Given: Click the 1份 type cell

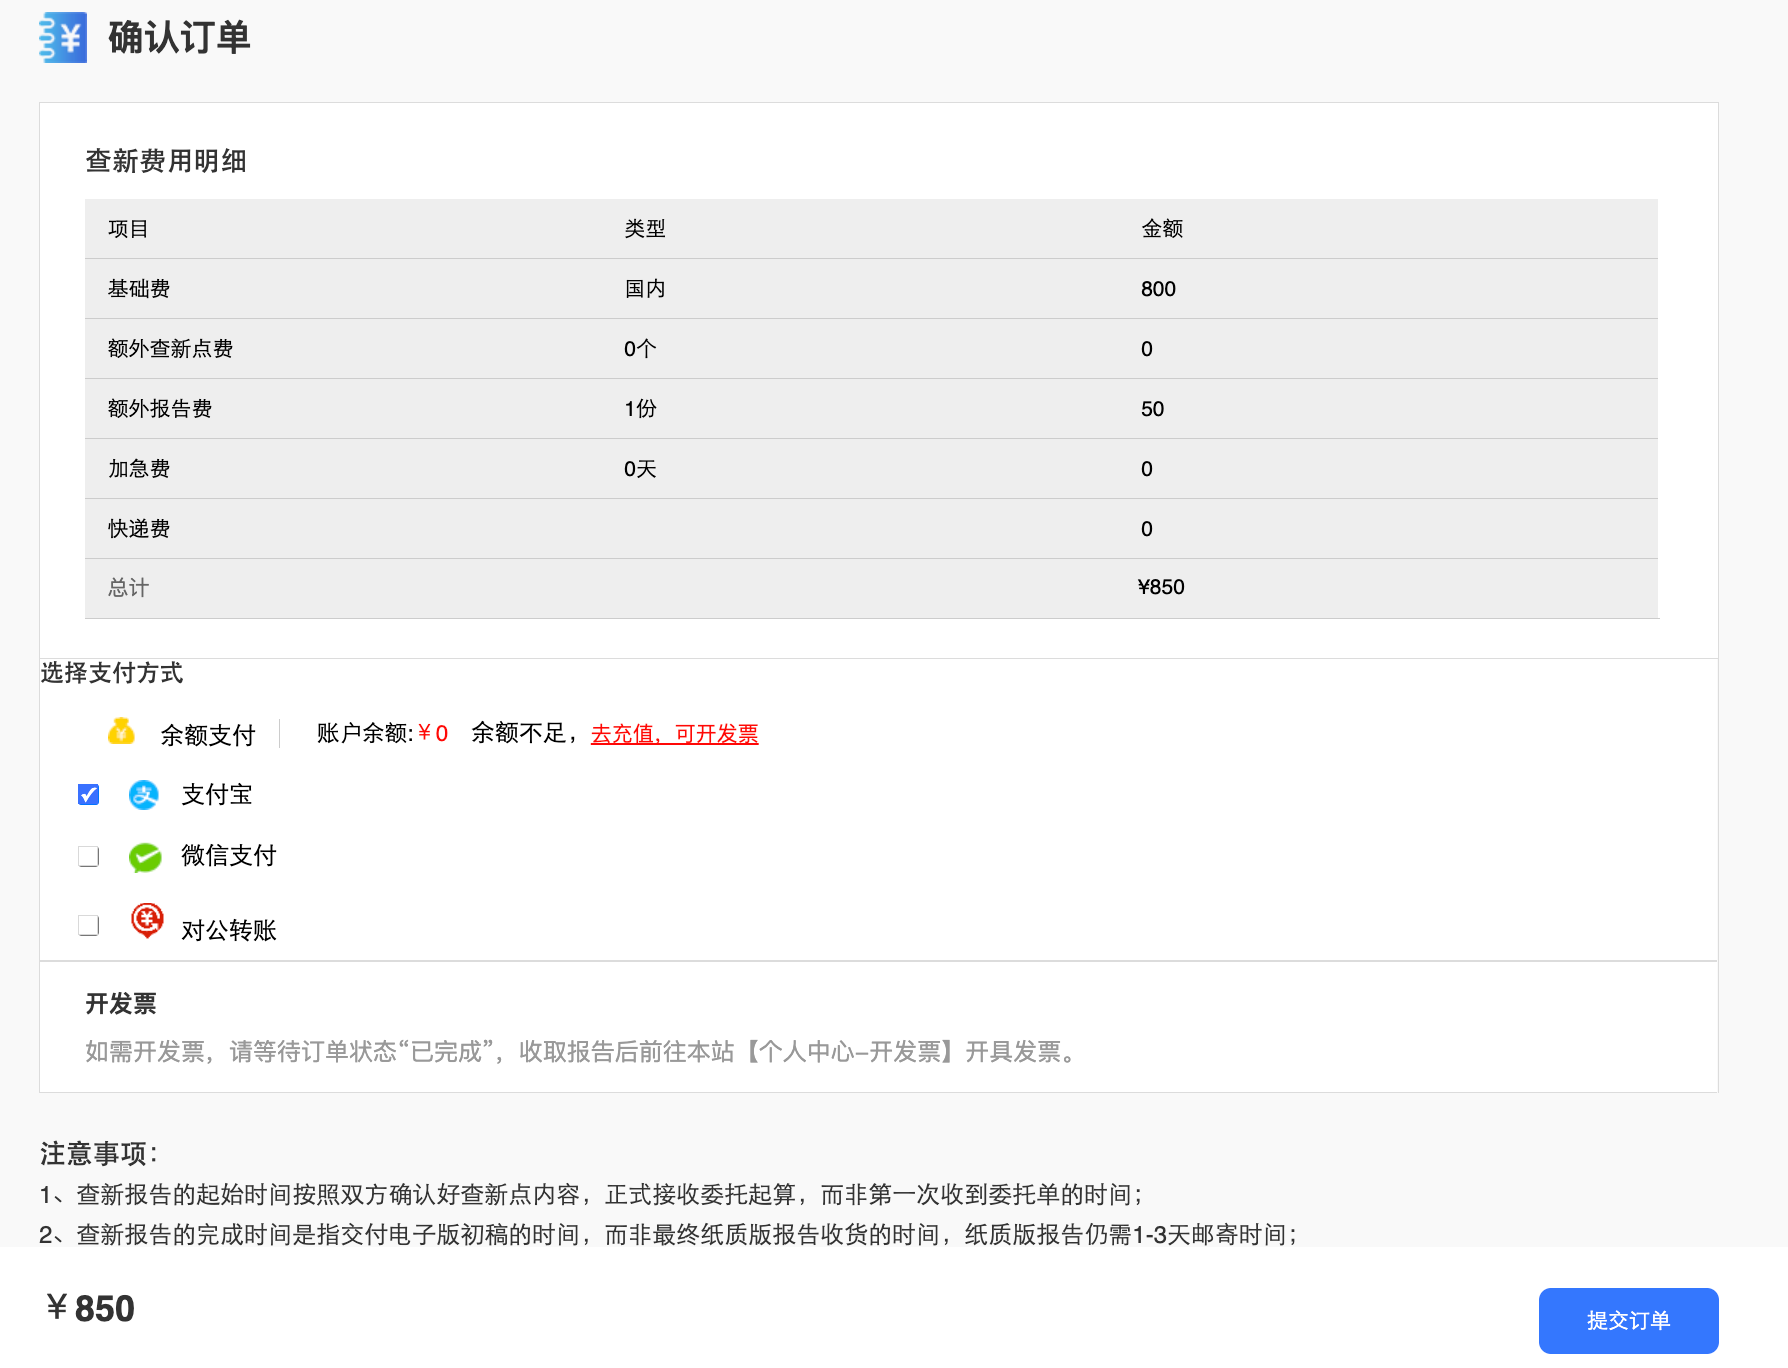Looking at the screenshot, I should coord(640,409).
